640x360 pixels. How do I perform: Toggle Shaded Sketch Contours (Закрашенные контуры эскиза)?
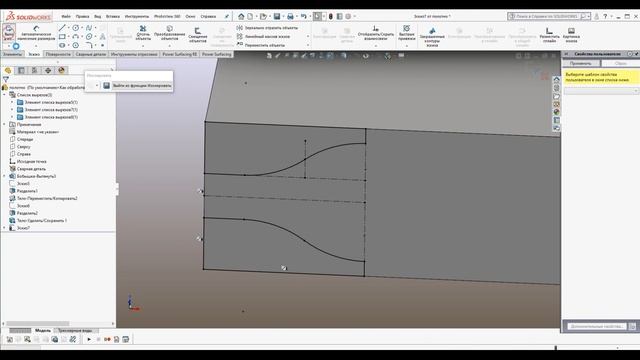point(432,37)
